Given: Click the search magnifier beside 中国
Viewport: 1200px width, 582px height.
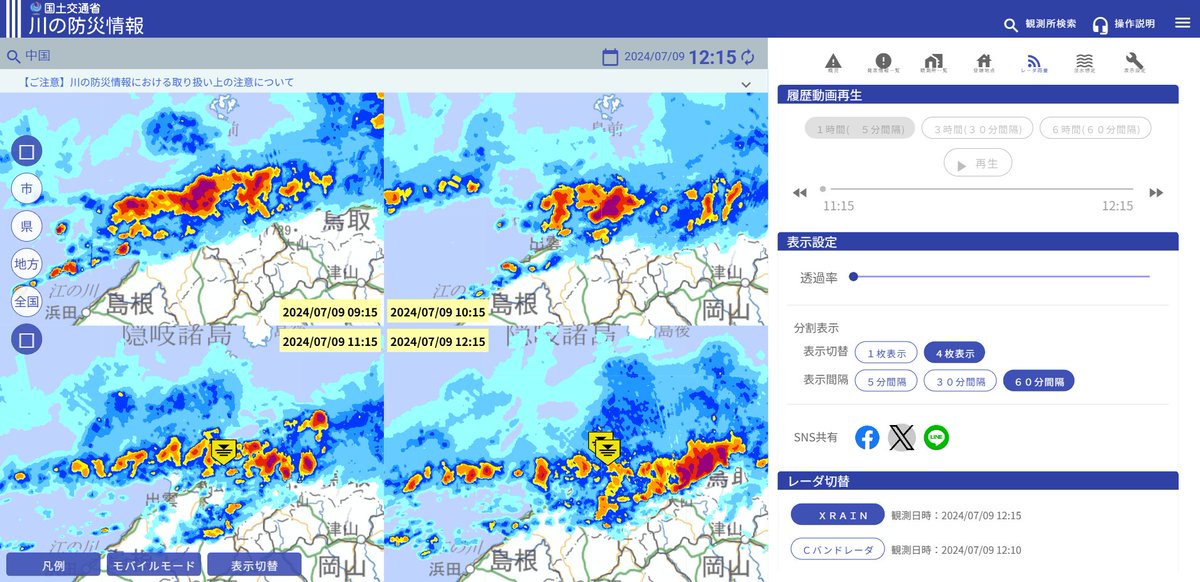Looking at the screenshot, I should pyautogui.click(x=13, y=56).
